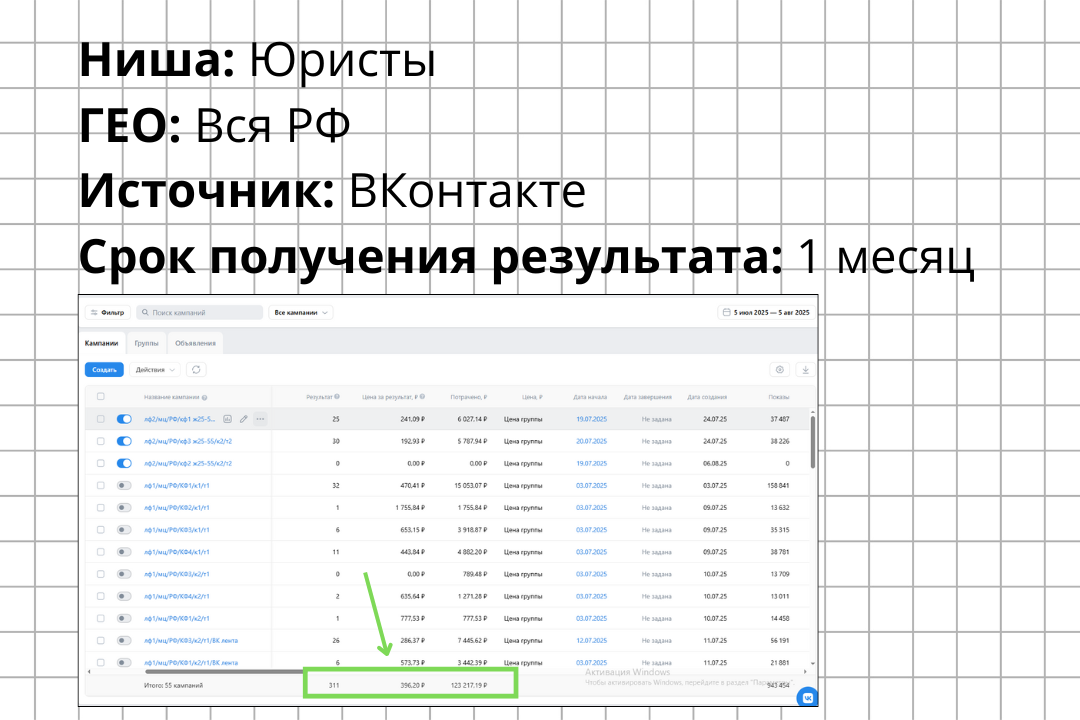
Task: Select the impressions value 158 841
Action: tap(778, 486)
